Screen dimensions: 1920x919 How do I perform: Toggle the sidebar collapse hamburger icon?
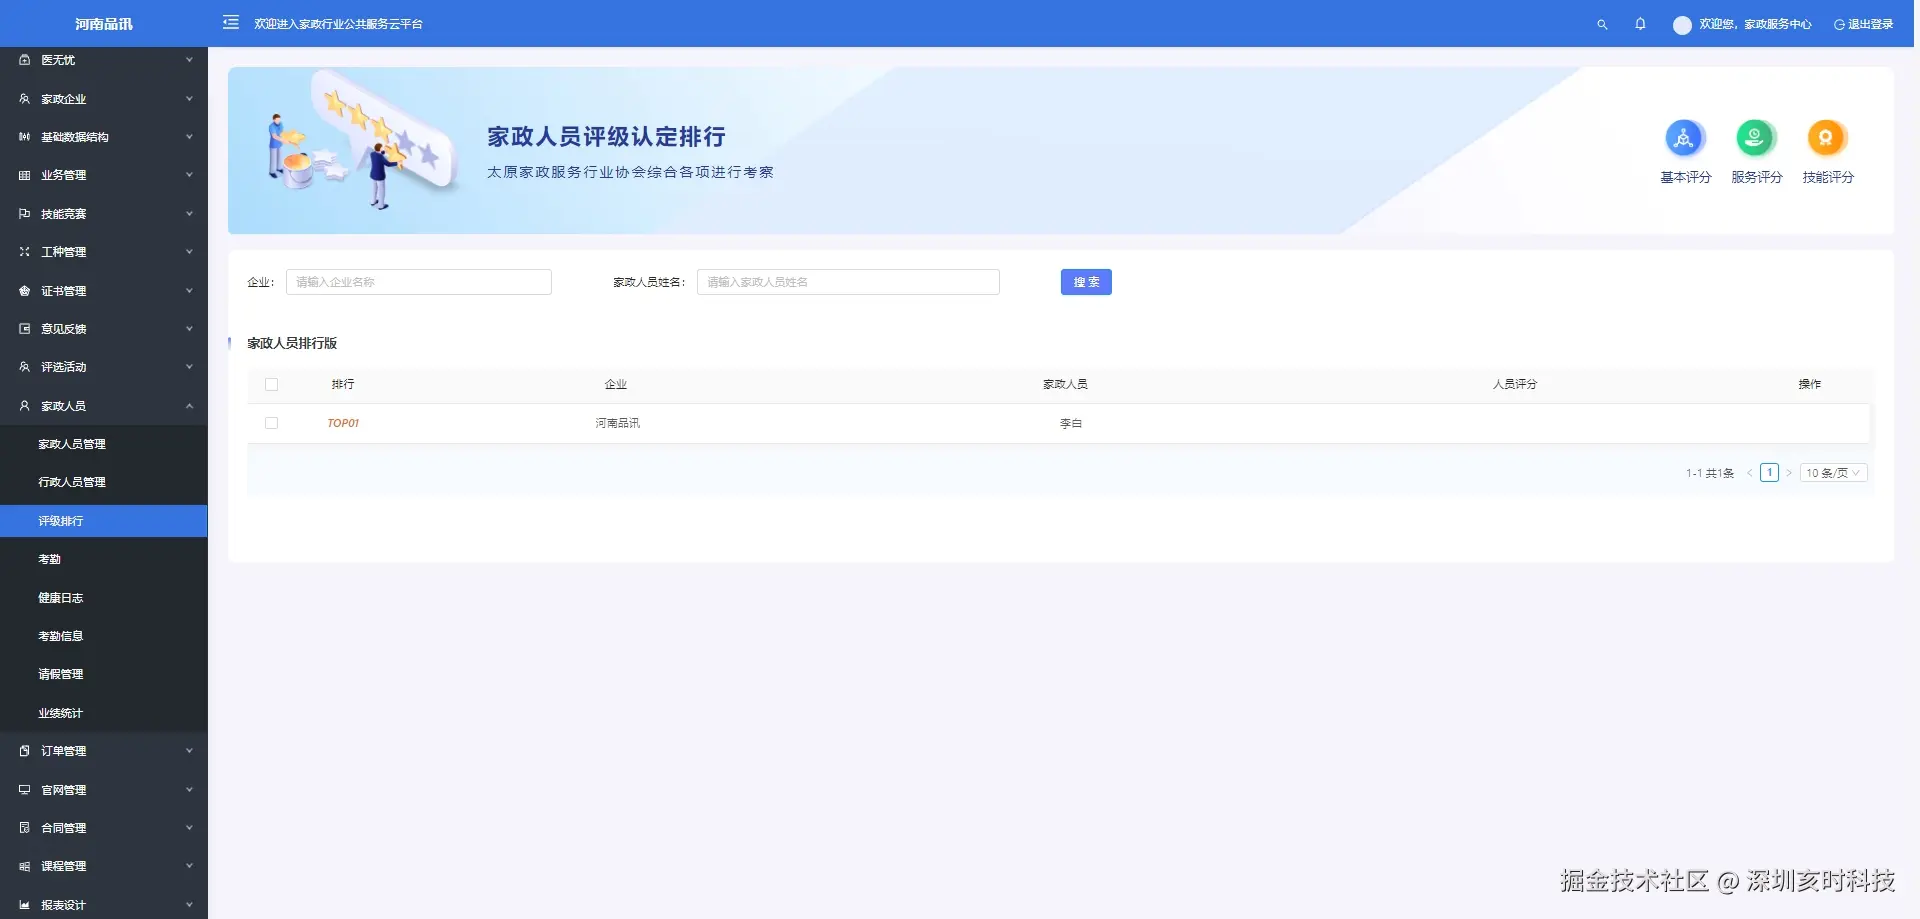pos(231,22)
